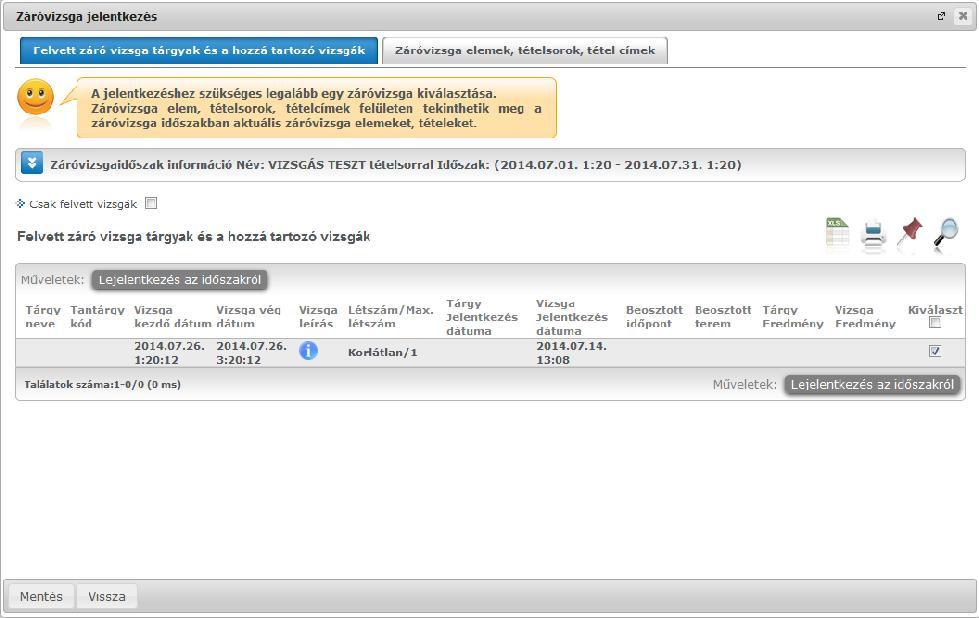Viewport: 979px width, 618px height.
Task: Pop out the dialog with the detach icon
Action: click(941, 17)
